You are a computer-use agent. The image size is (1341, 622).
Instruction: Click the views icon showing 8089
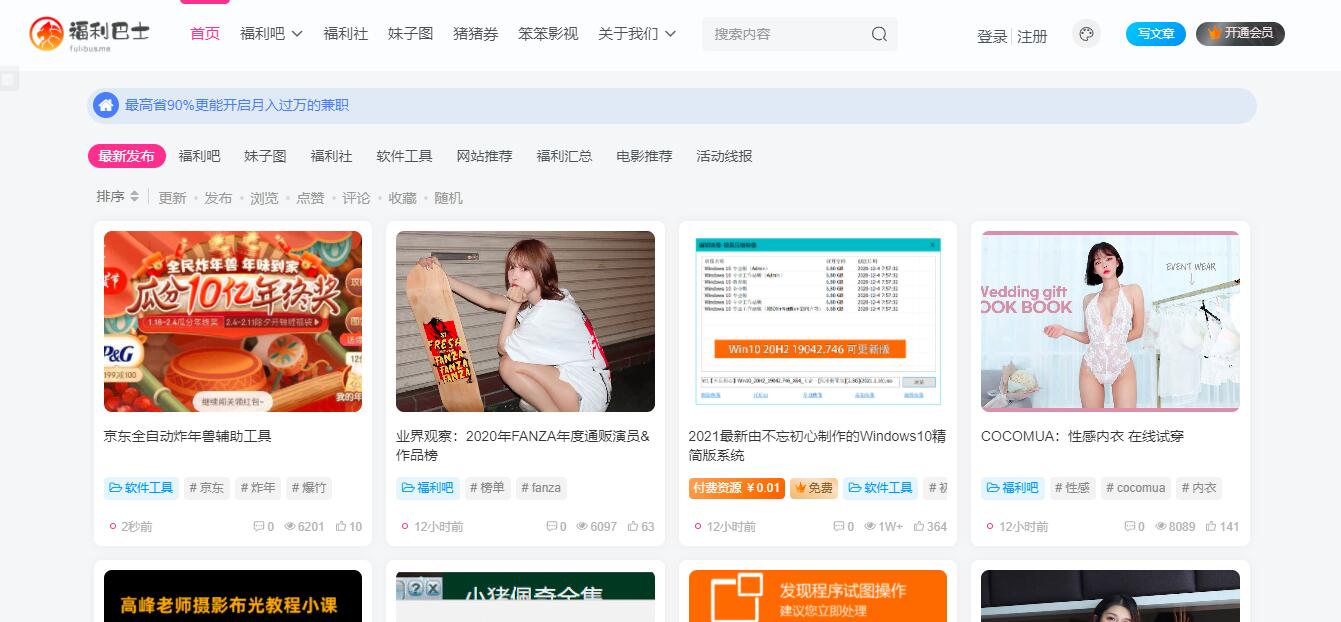click(1161, 526)
